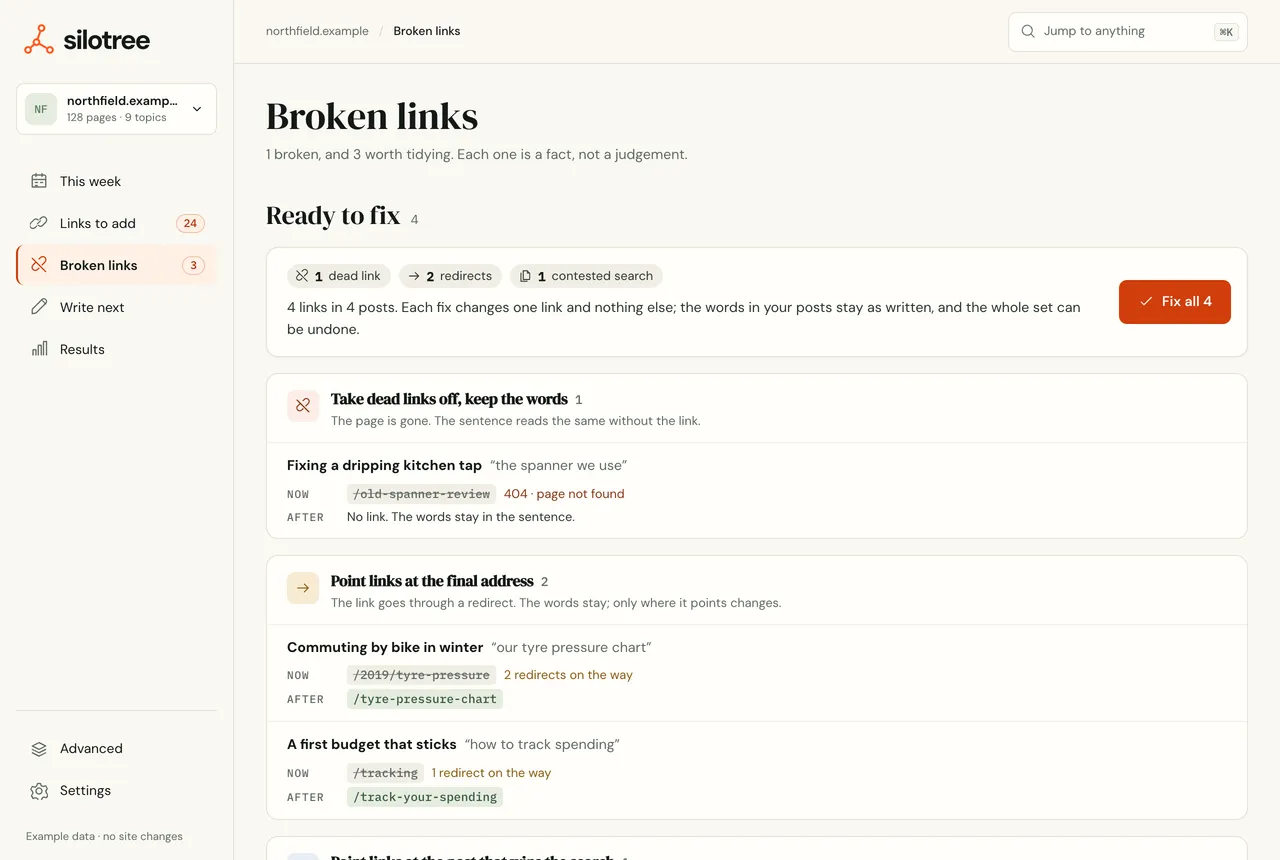Click the /tracking URL tag
Viewport: 1280px width, 860px height.
pos(385,773)
